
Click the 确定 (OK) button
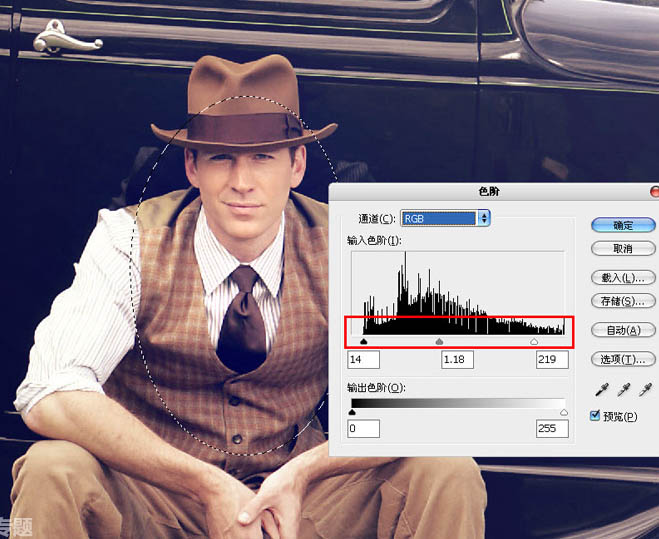pos(622,225)
